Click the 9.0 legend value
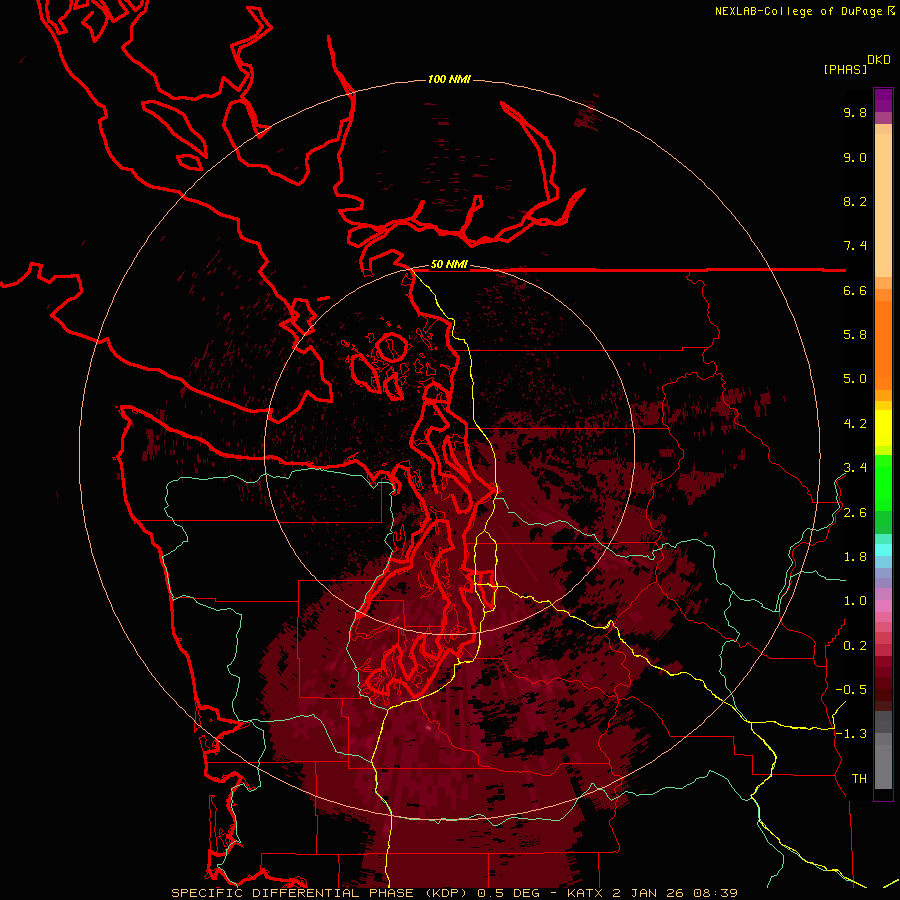This screenshot has width=900, height=900. click(x=855, y=157)
